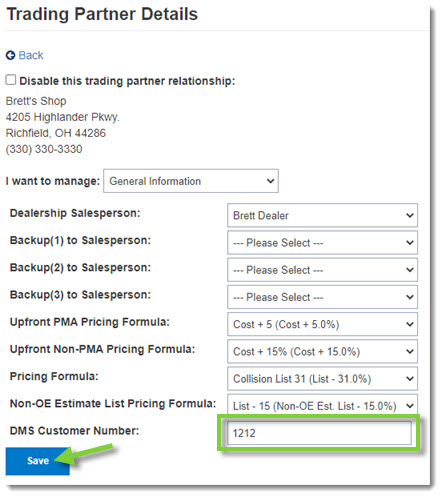Open the Upfront PMA Pricing Formula dropdown
The height and width of the screenshot is (497, 442).
pyautogui.click(x=322, y=324)
